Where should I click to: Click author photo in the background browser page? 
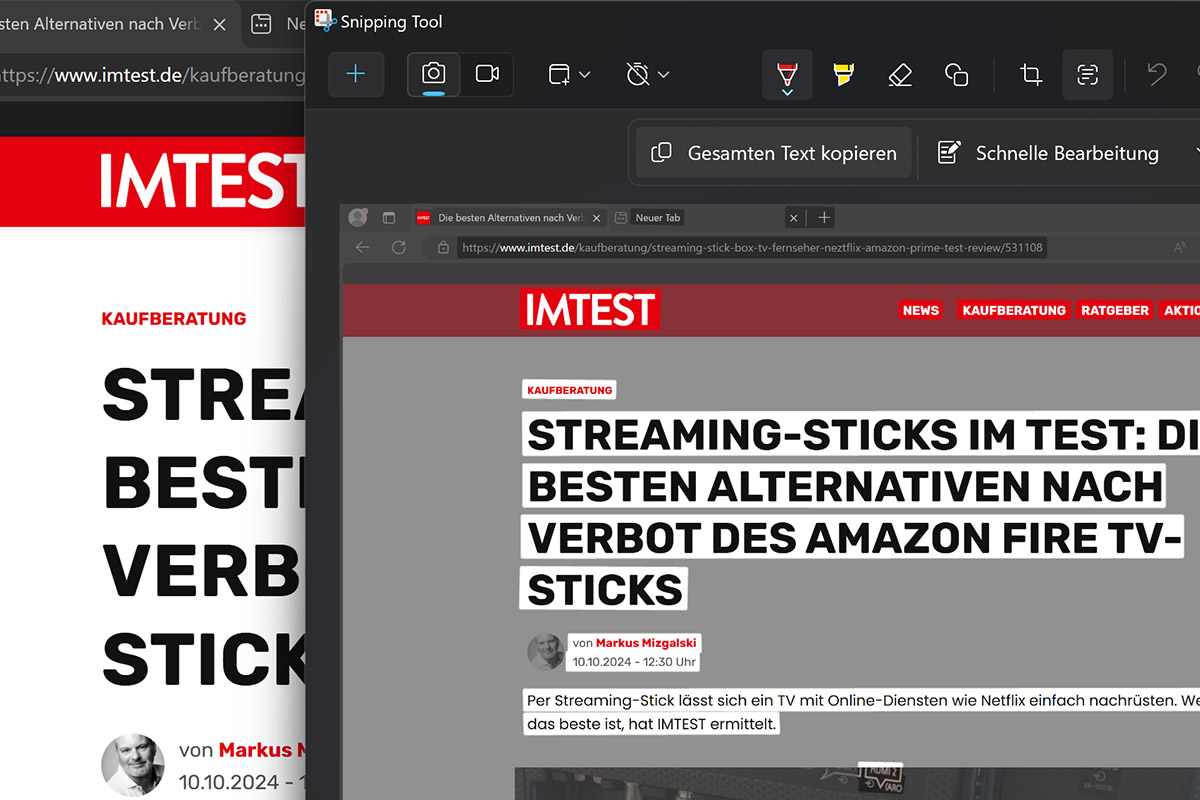pyautogui.click(x=133, y=765)
